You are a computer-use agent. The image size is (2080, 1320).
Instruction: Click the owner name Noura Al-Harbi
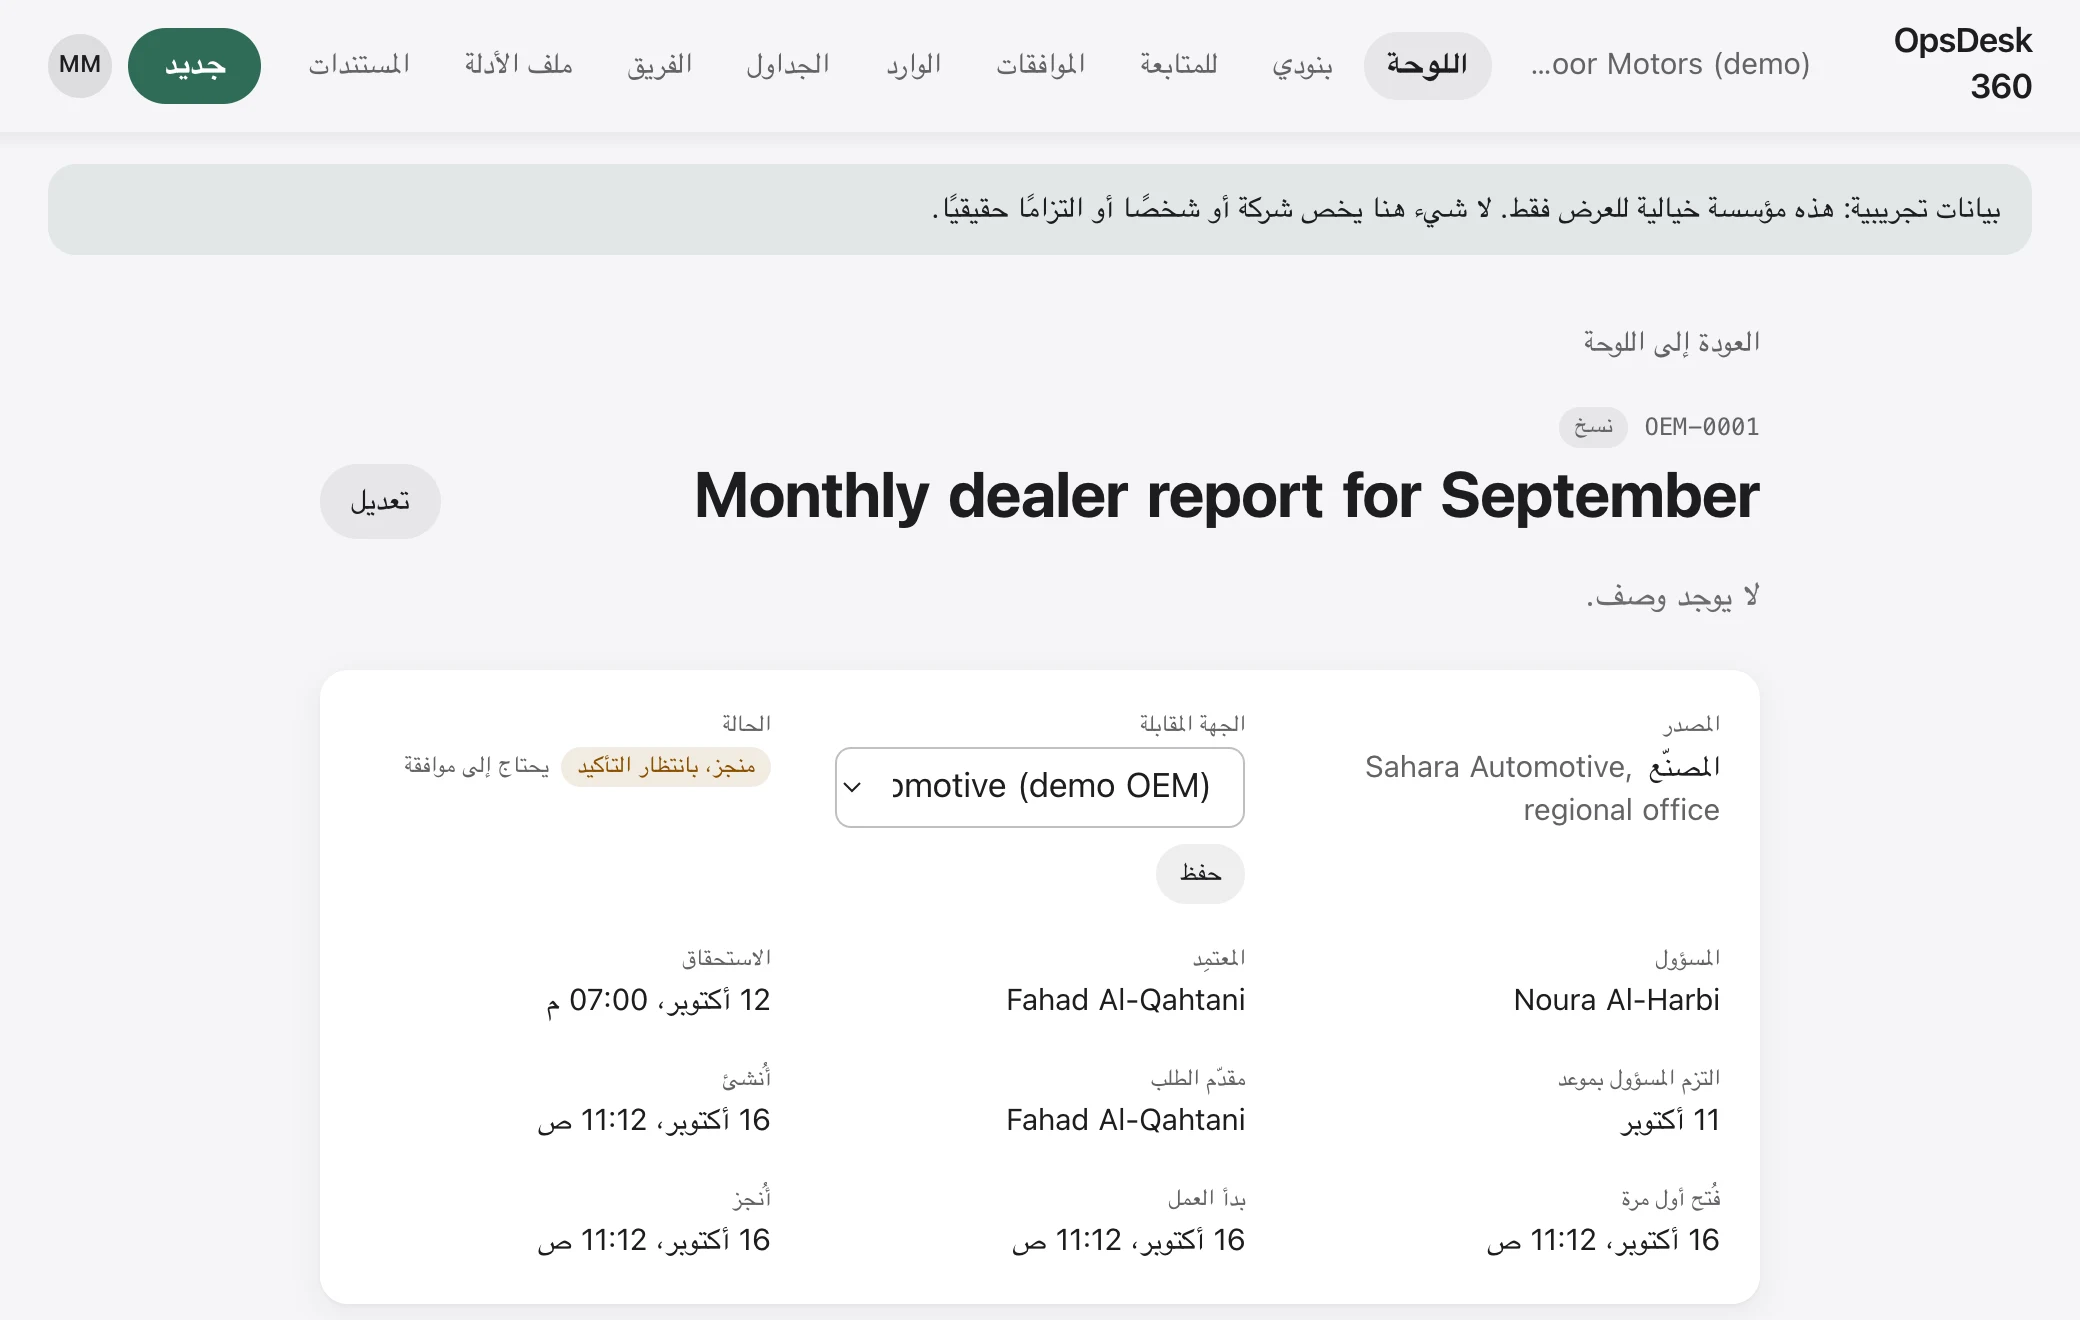click(x=1616, y=1000)
